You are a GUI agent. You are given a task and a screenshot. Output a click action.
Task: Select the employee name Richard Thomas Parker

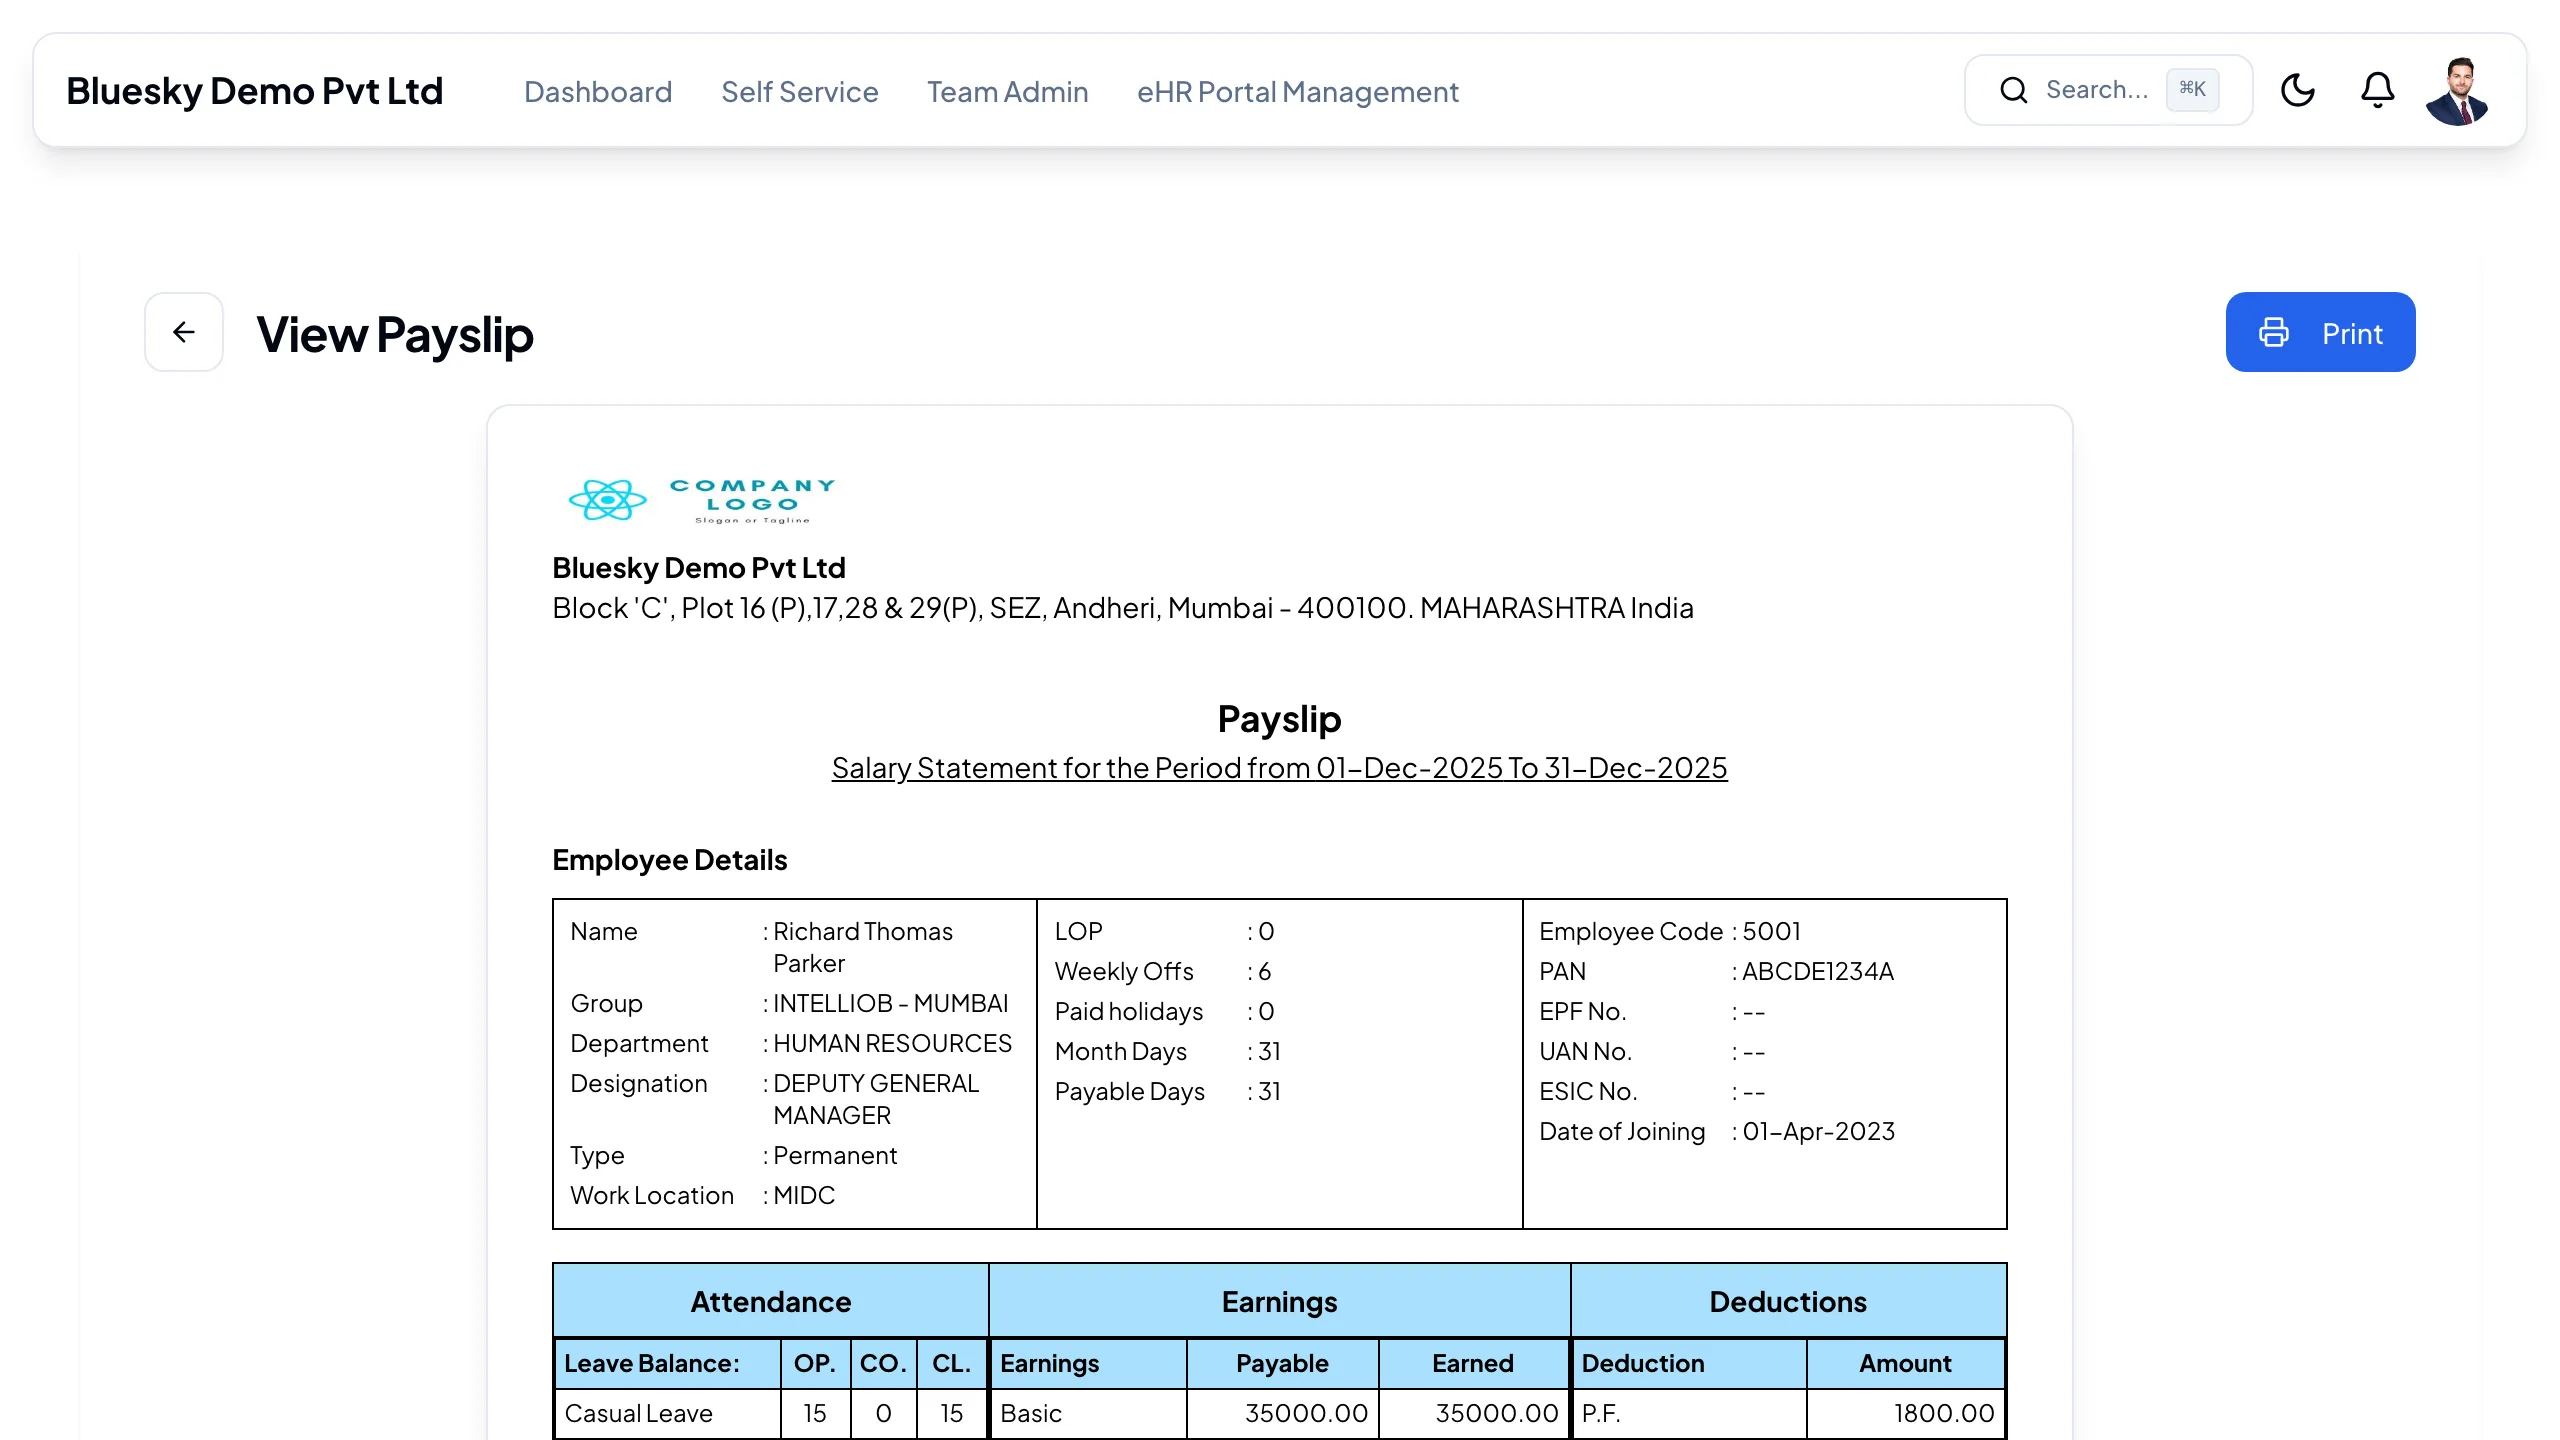863,947
